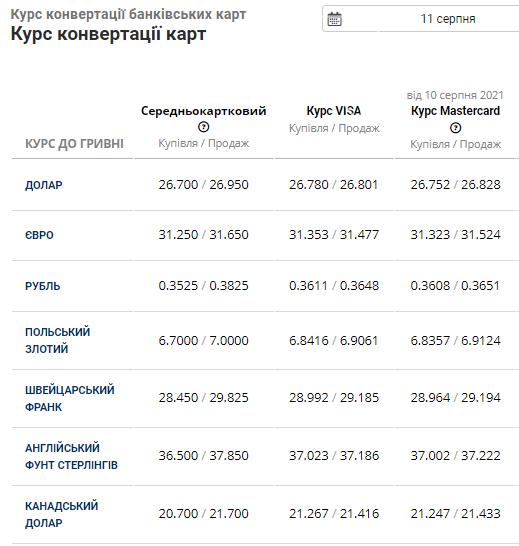This screenshot has height=546, width=519.
Task: Click the Курс конвертації банківських карт breadcrumb
Action: (x=128, y=14)
